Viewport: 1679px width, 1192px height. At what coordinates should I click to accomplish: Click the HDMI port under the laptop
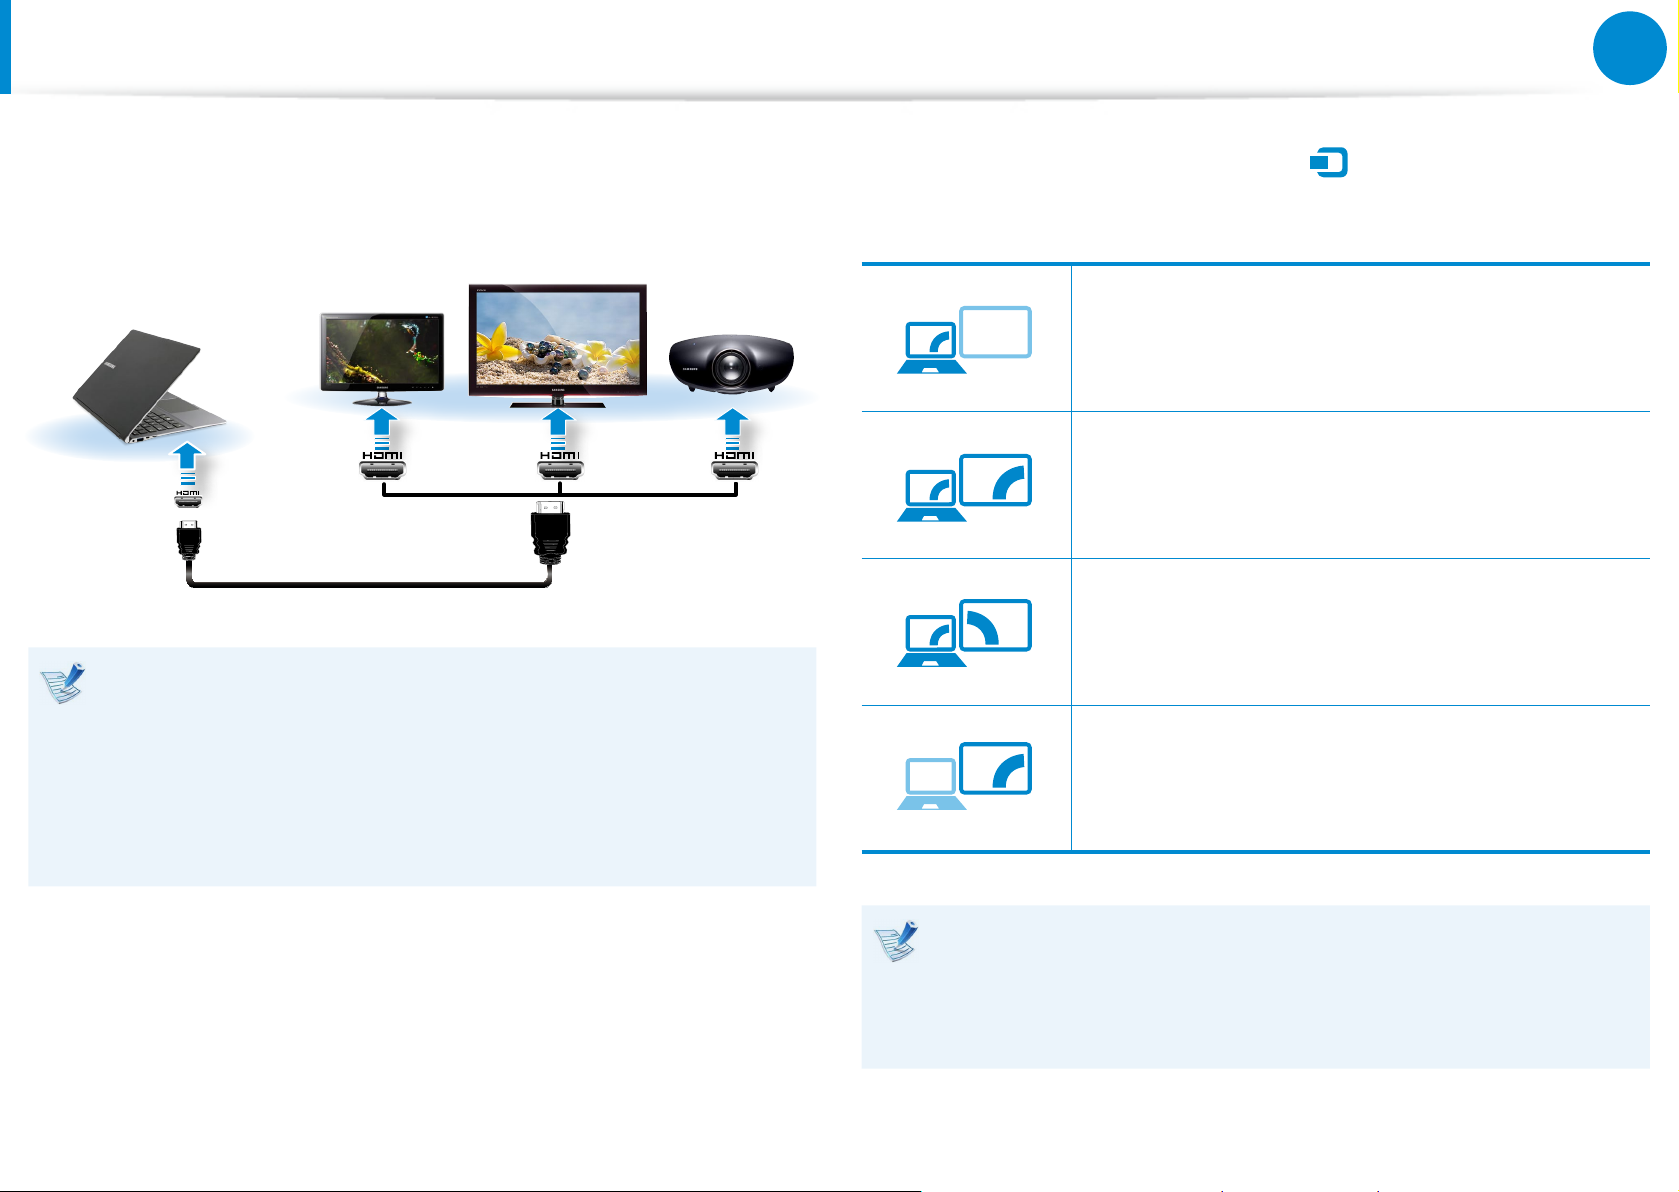coord(188,496)
